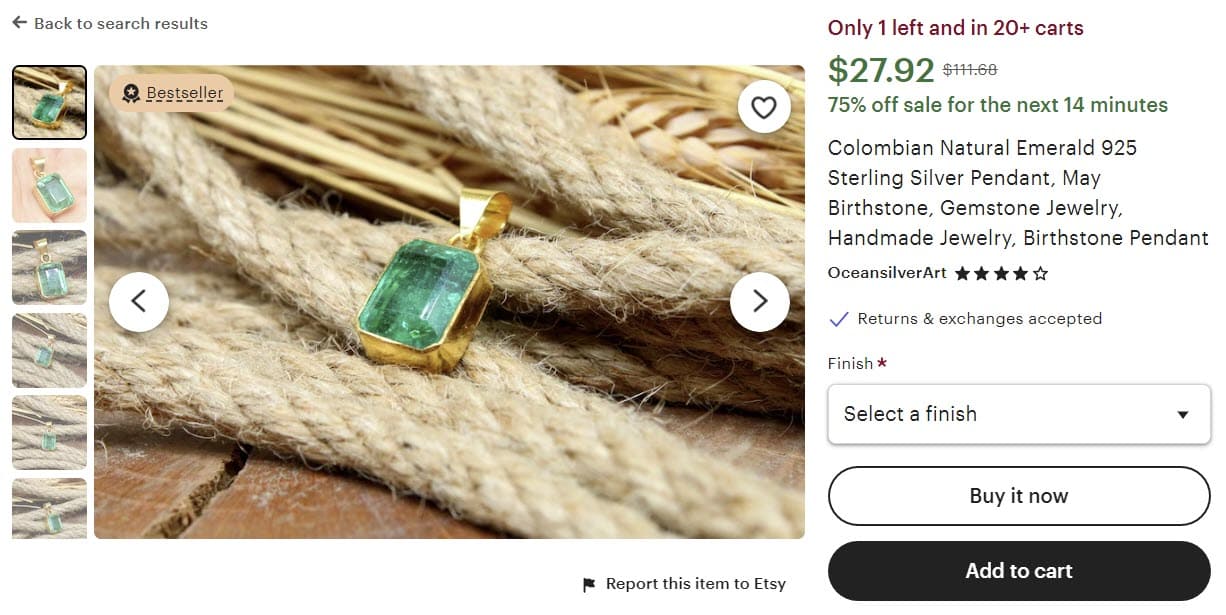Viewport: 1226px width, 615px height.
Task: Select the third thumbnail image
Action: pyautogui.click(x=49, y=267)
